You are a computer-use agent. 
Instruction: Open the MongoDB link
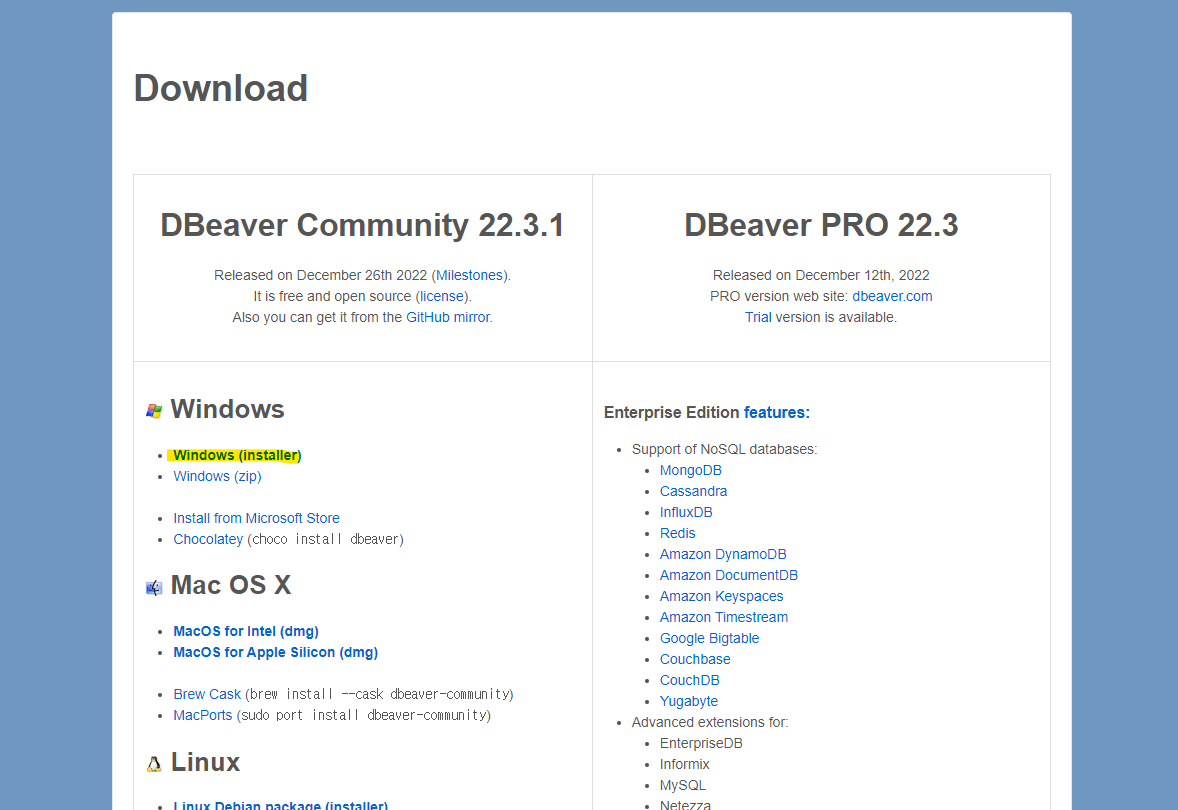pos(690,470)
